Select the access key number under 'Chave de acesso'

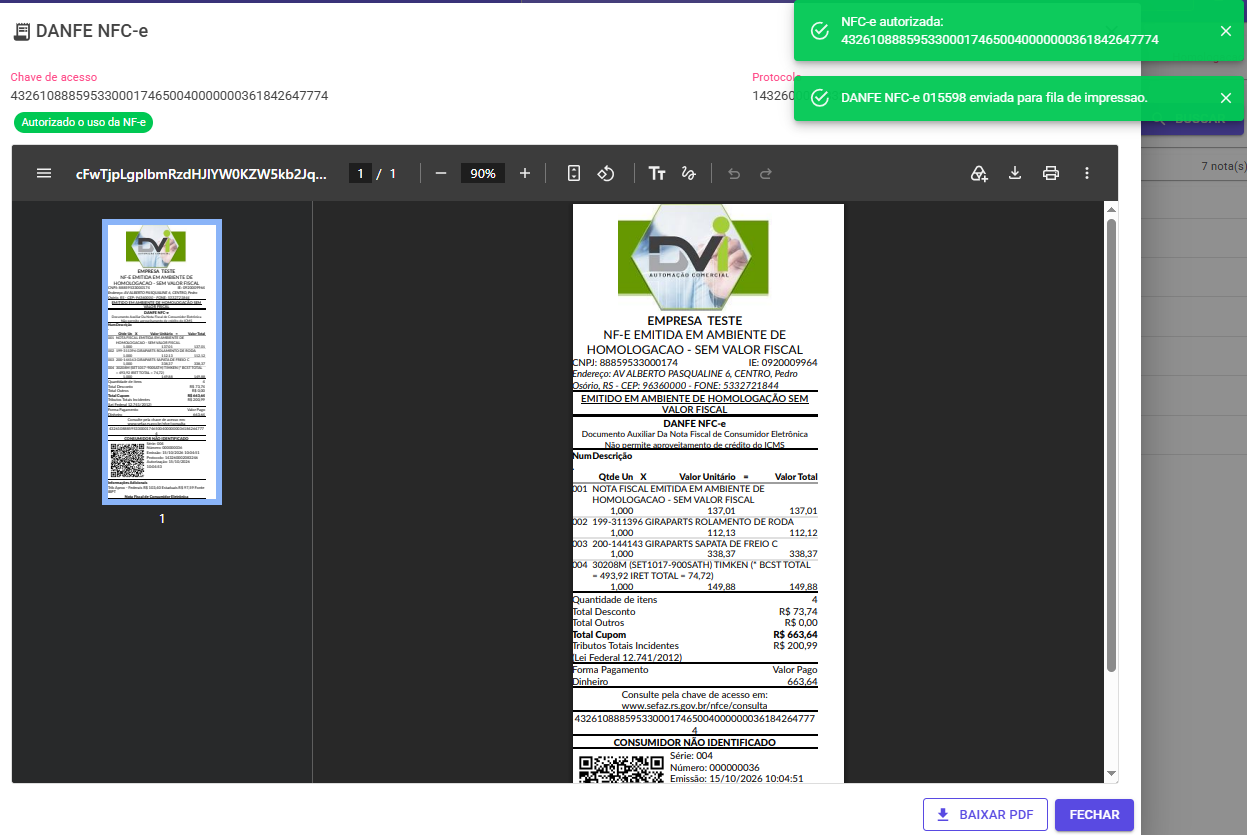[169, 96]
